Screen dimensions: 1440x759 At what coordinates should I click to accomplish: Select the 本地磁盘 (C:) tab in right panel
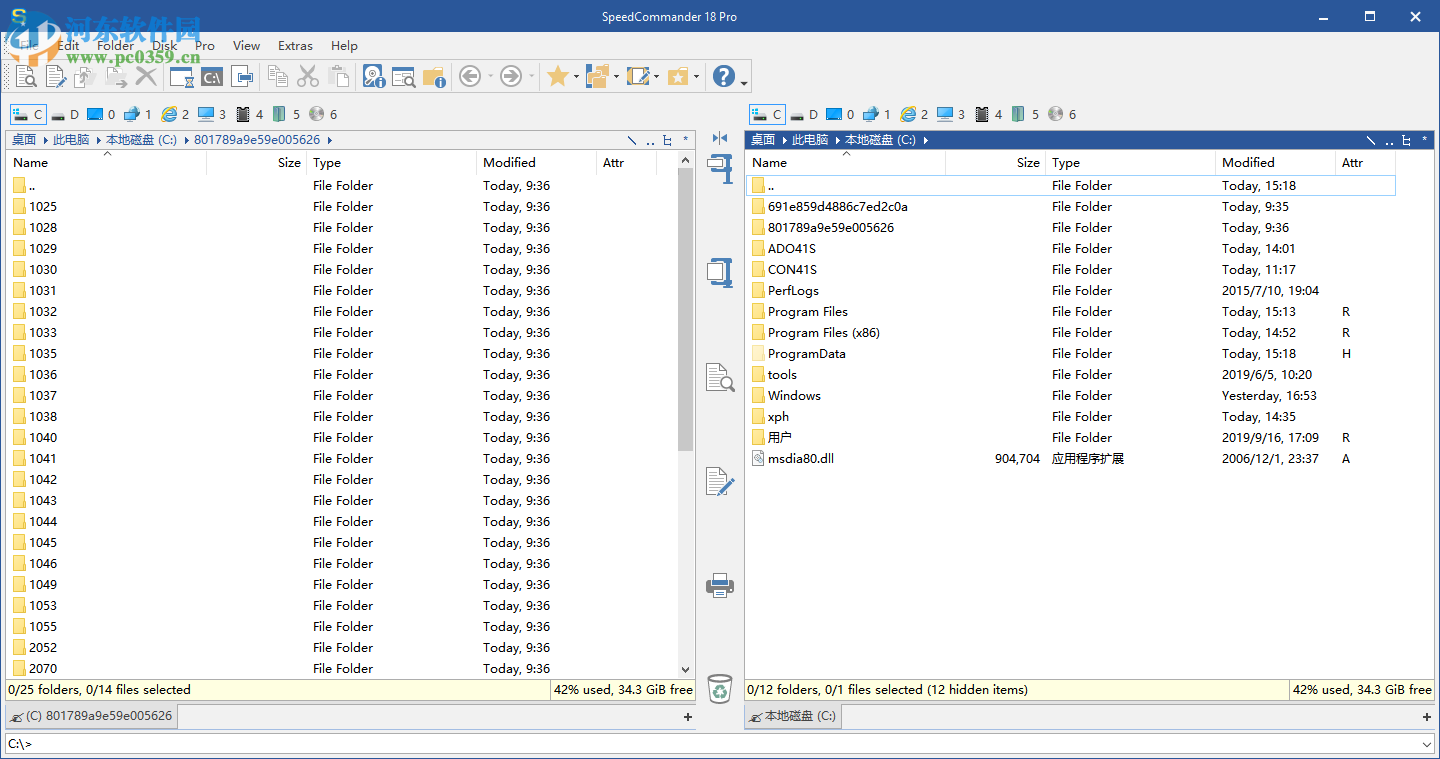[792, 716]
